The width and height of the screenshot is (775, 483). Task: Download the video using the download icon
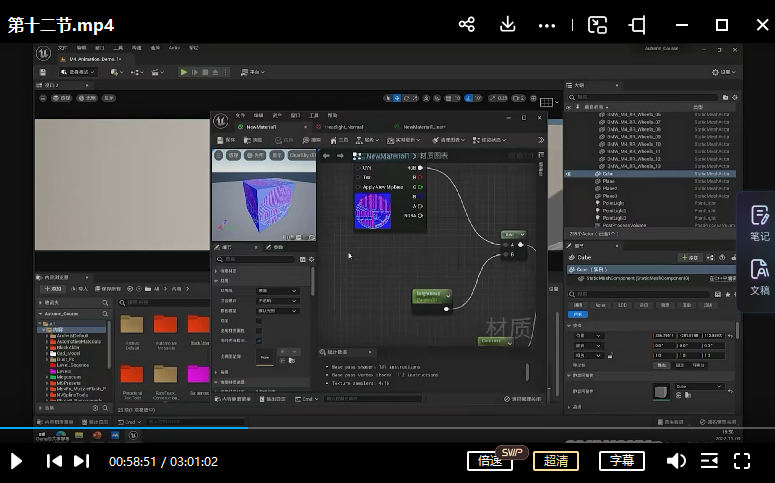(x=507, y=25)
